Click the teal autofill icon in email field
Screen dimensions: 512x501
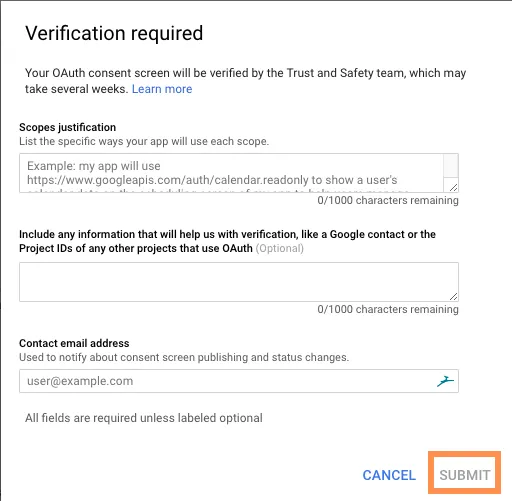click(445, 381)
